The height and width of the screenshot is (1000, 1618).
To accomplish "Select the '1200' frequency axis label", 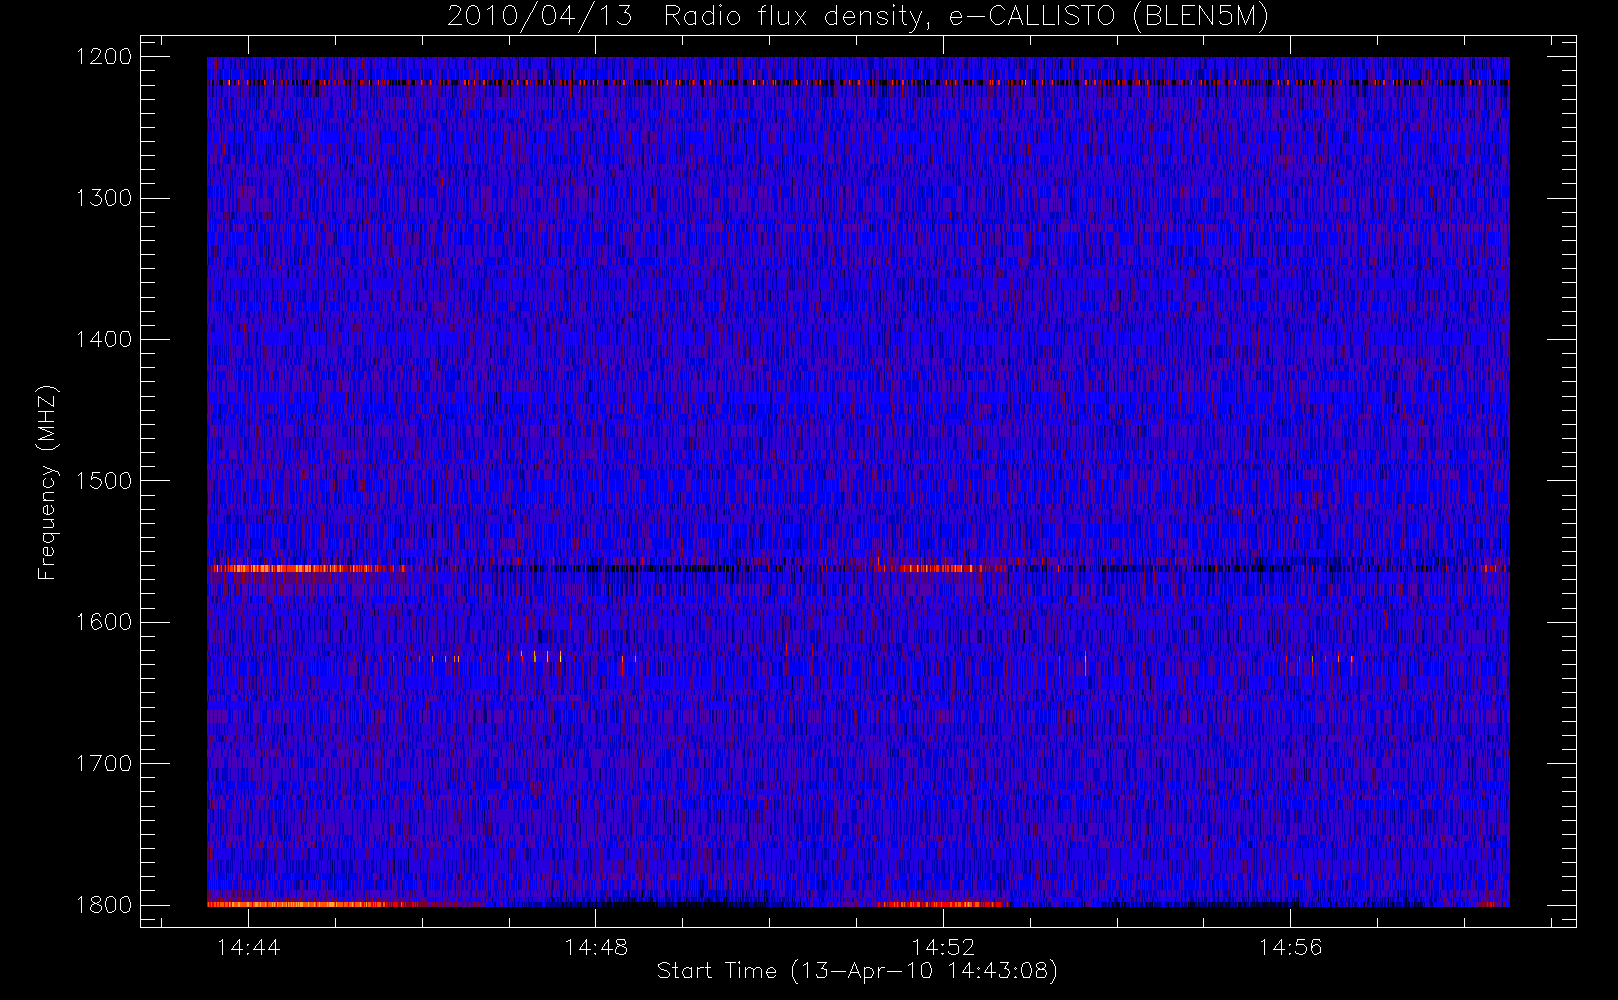I will (105, 57).
